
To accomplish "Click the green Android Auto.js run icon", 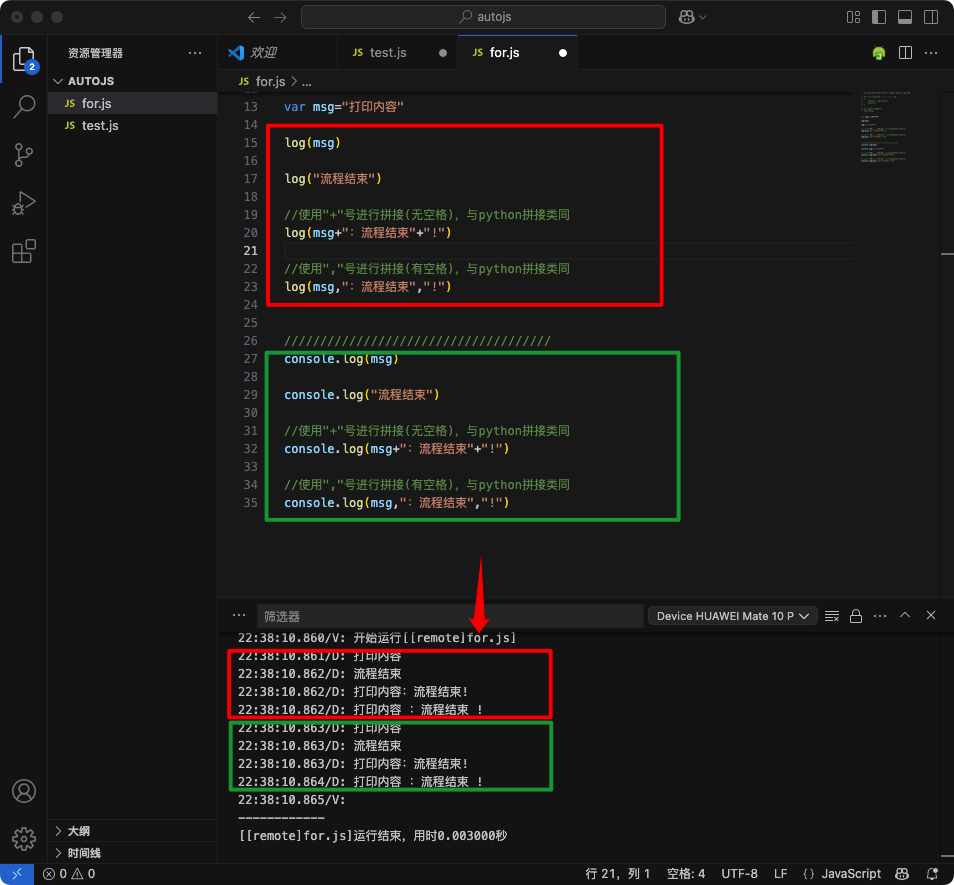I will point(879,53).
